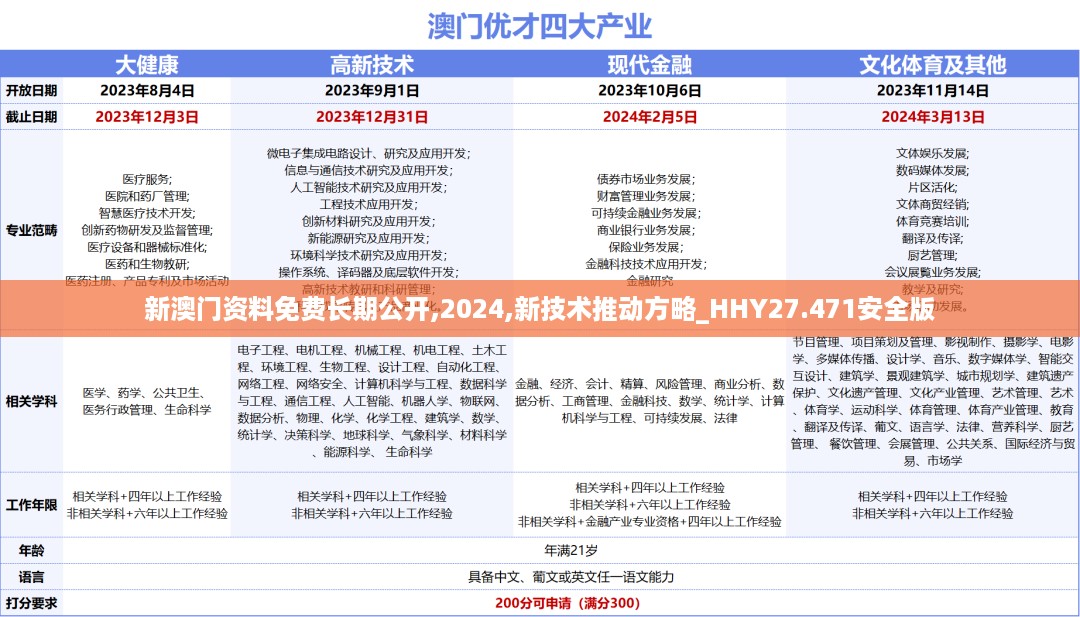The height and width of the screenshot is (617, 1080).
Task: Click the 年满21岁 age requirement
Action: (571, 551)
